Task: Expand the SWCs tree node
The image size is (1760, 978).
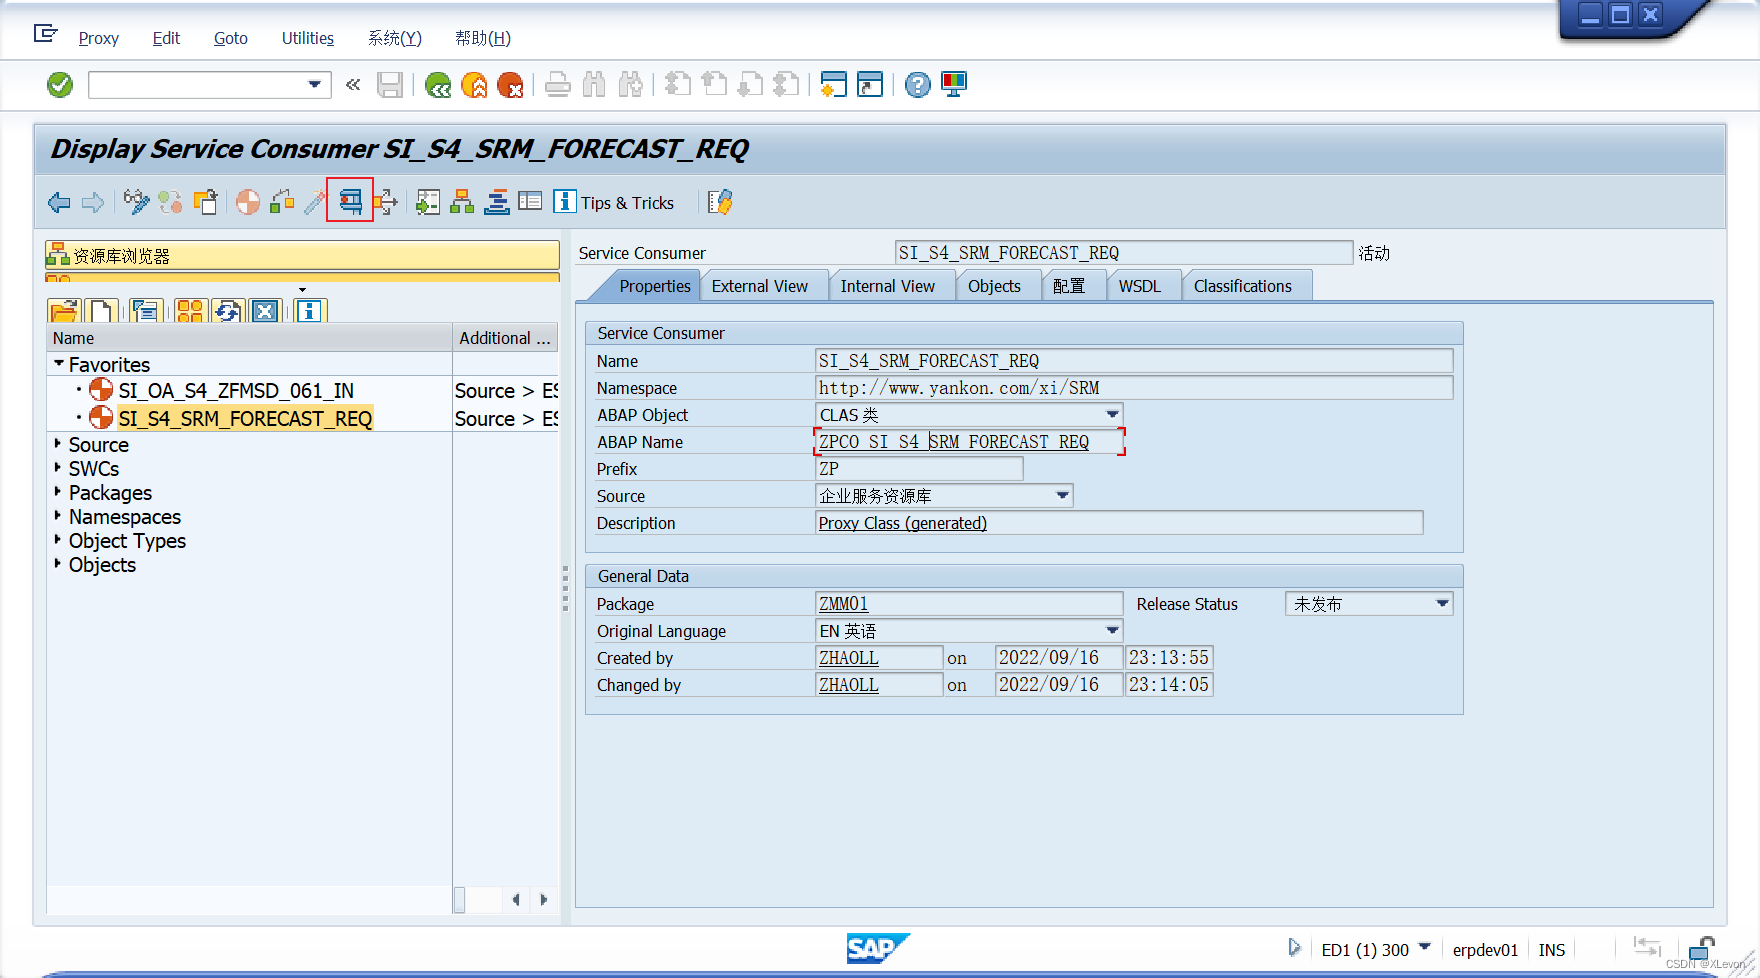Action: click(x=58, y=467)
